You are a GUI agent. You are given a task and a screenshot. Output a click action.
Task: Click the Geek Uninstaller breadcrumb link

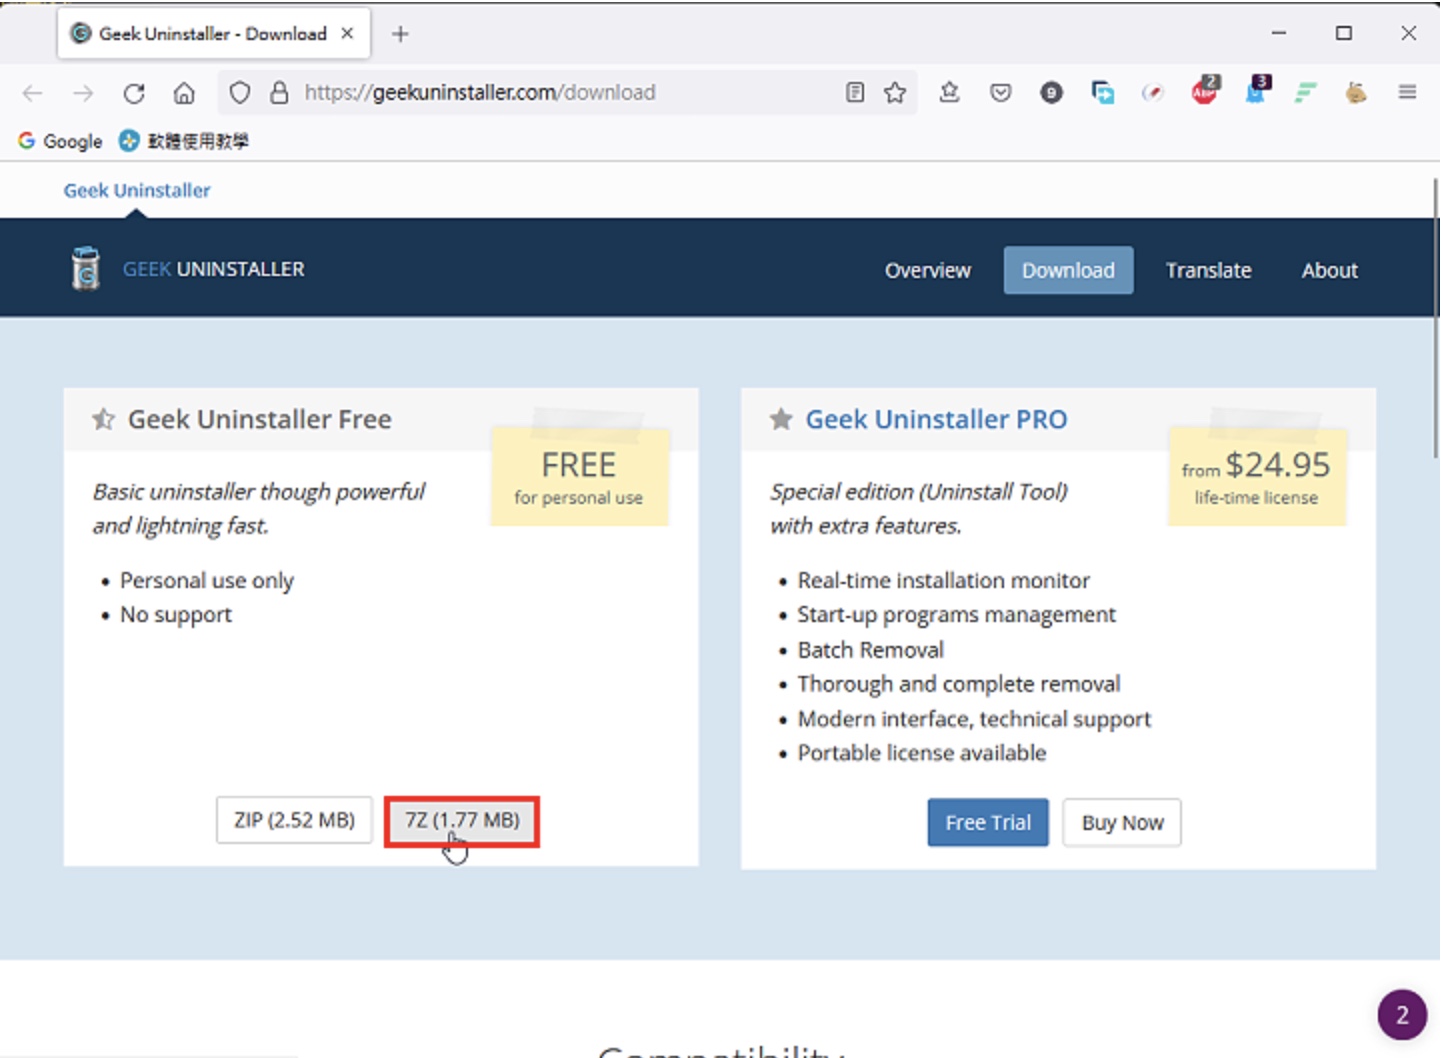137,190
